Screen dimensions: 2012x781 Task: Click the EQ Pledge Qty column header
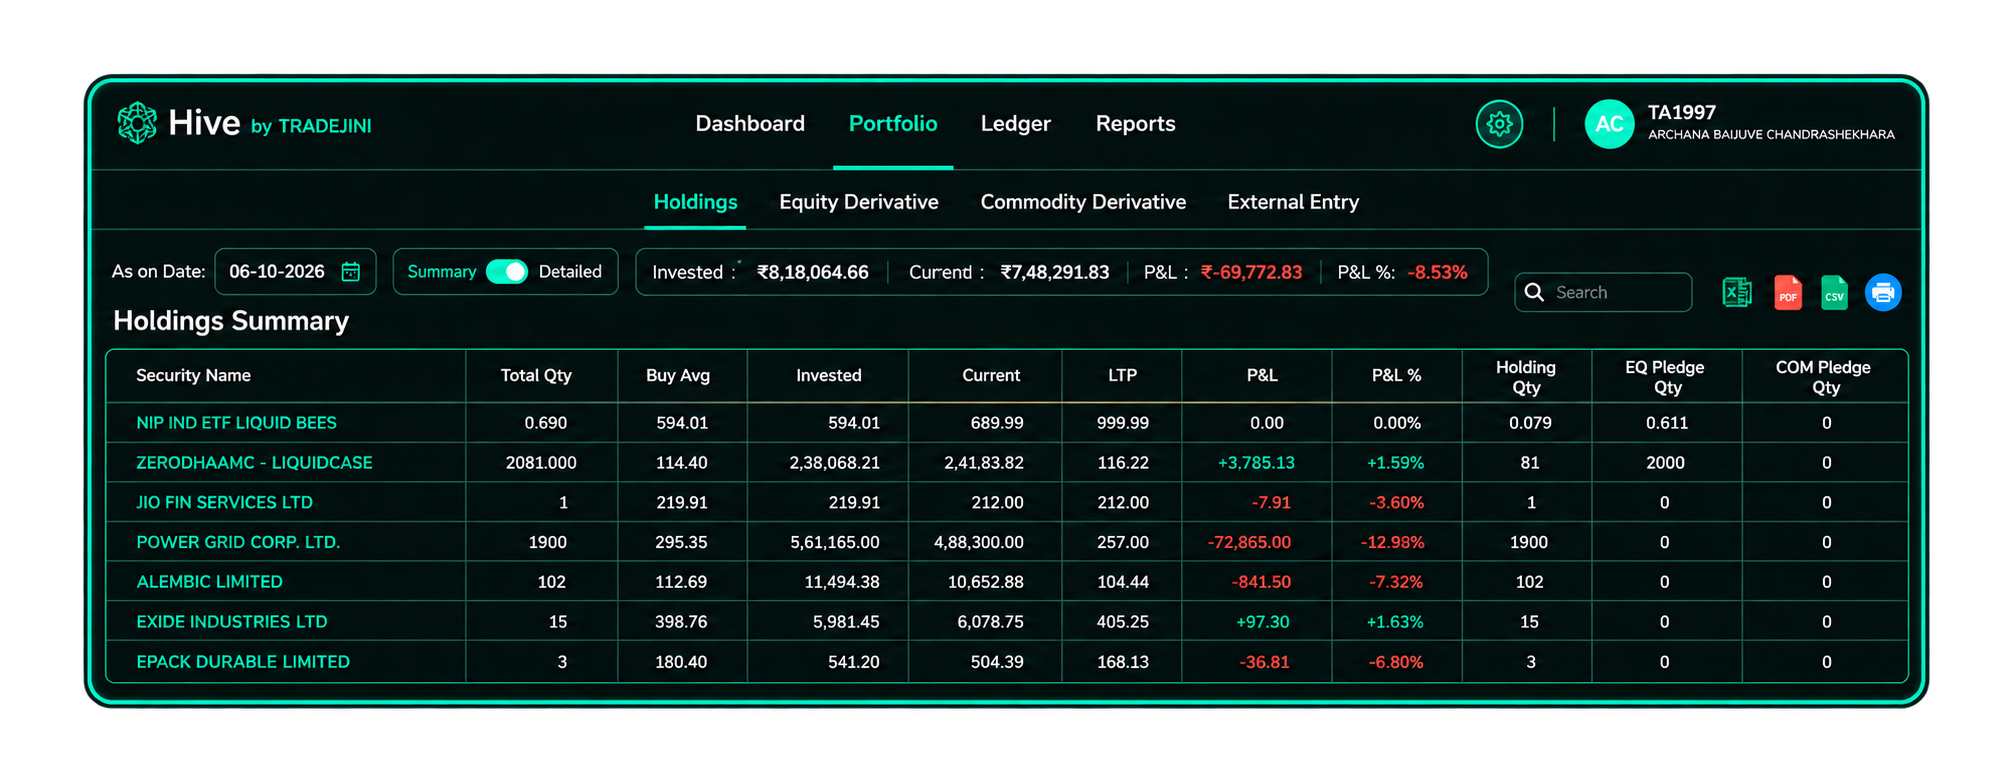tap(1665, 377)
